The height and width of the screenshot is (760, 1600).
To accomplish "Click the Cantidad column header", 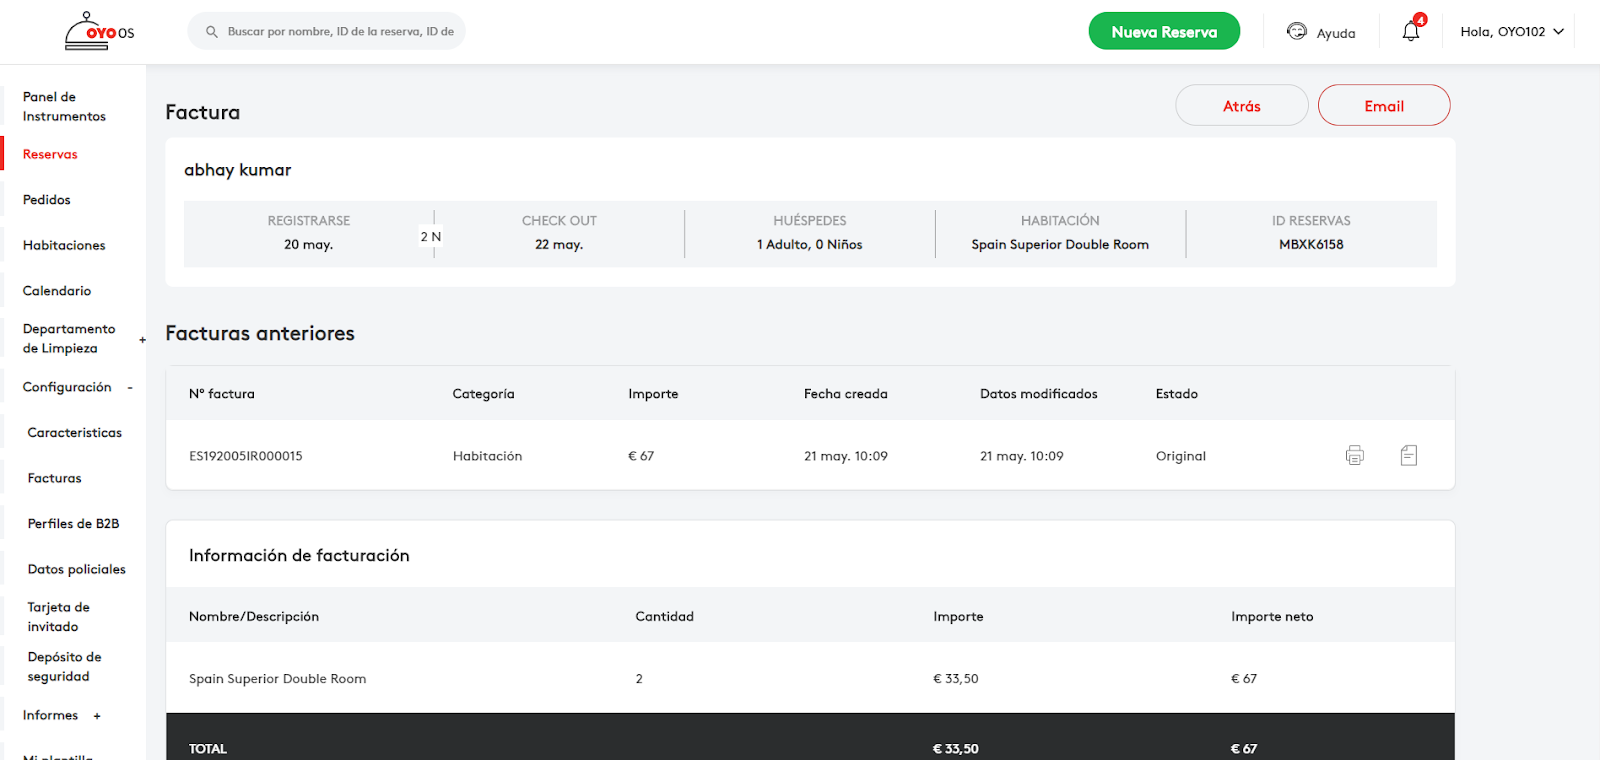I will pyautogui.click(x=665, y=617).
